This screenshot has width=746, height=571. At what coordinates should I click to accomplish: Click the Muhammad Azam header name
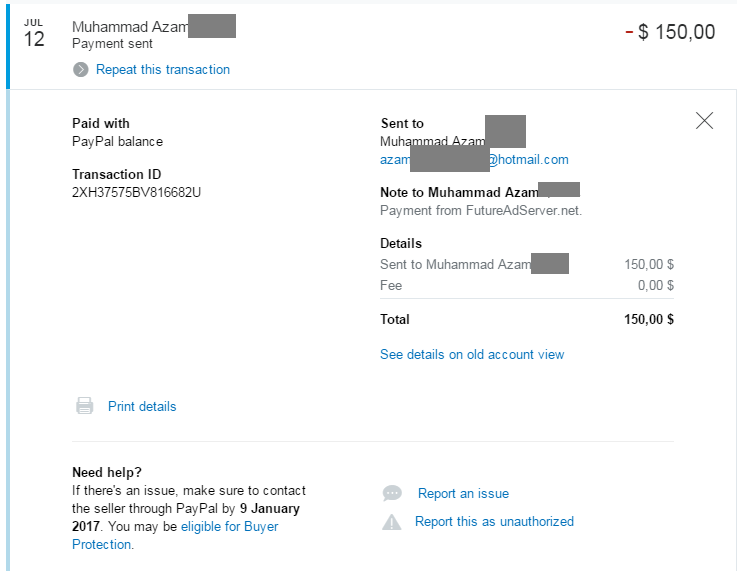click(154, 27)
